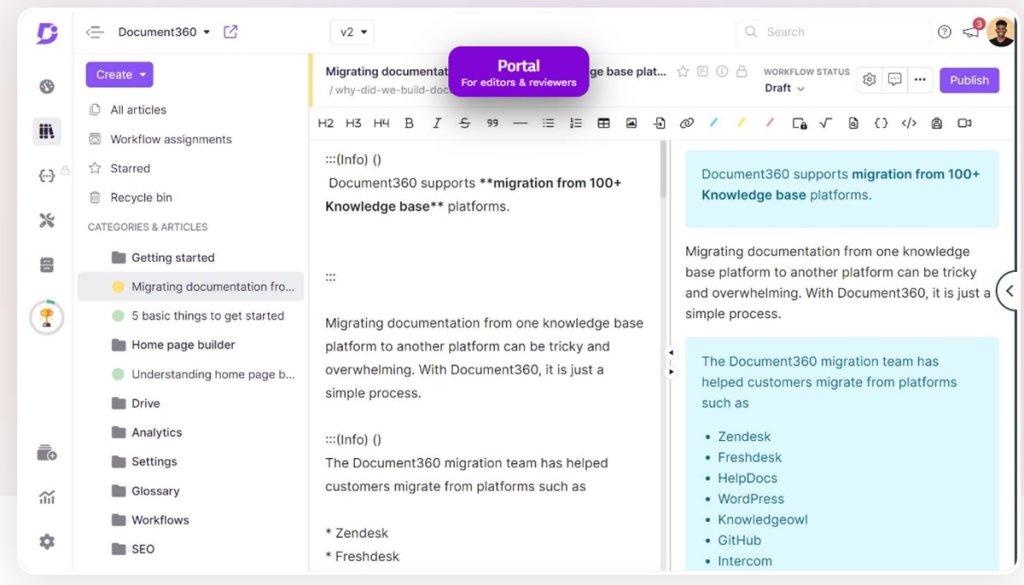Open the content tools wrench icon

(x=46, y=221)
